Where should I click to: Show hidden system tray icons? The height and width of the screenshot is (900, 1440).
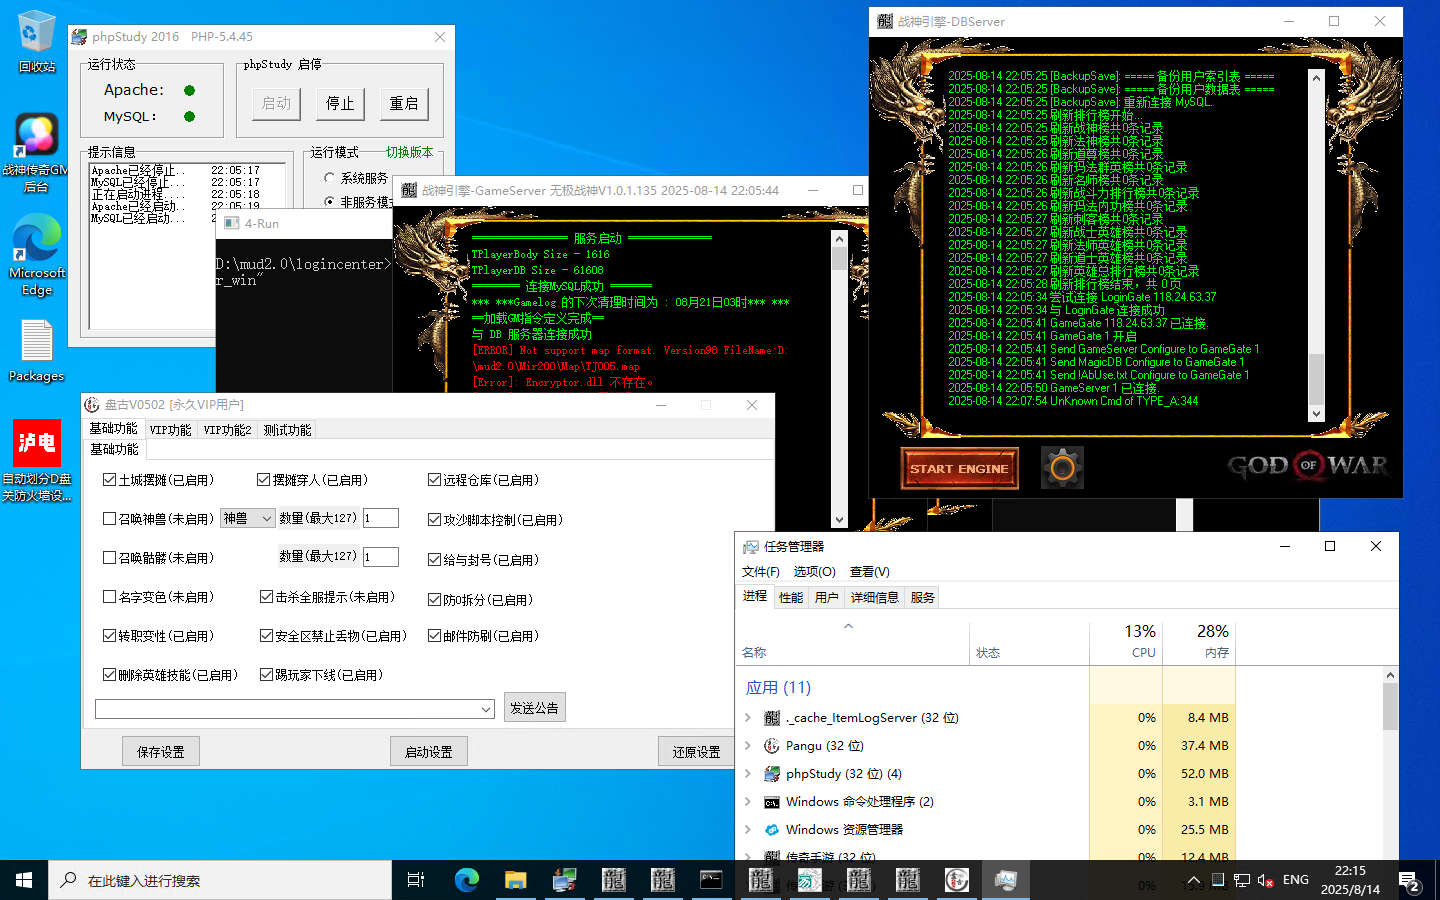1193,881
